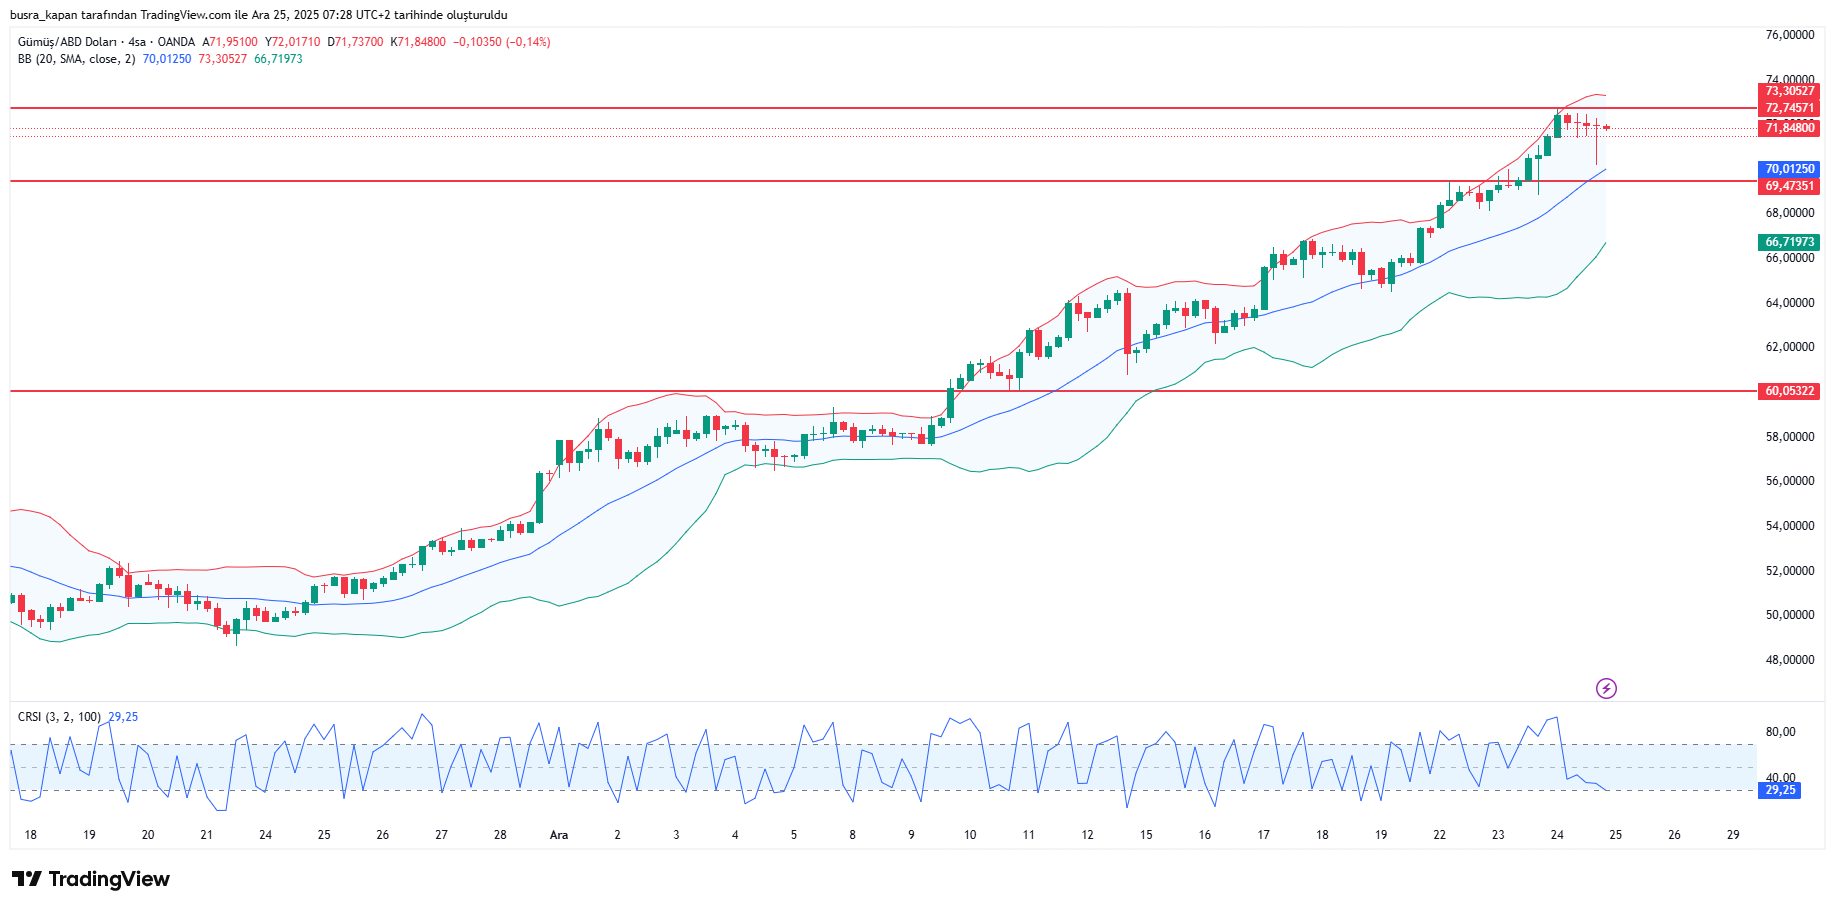This screenshot has width=1835, height=909.
Task: Click the 76,00000 price axis tick
Action: [1789, 35]
